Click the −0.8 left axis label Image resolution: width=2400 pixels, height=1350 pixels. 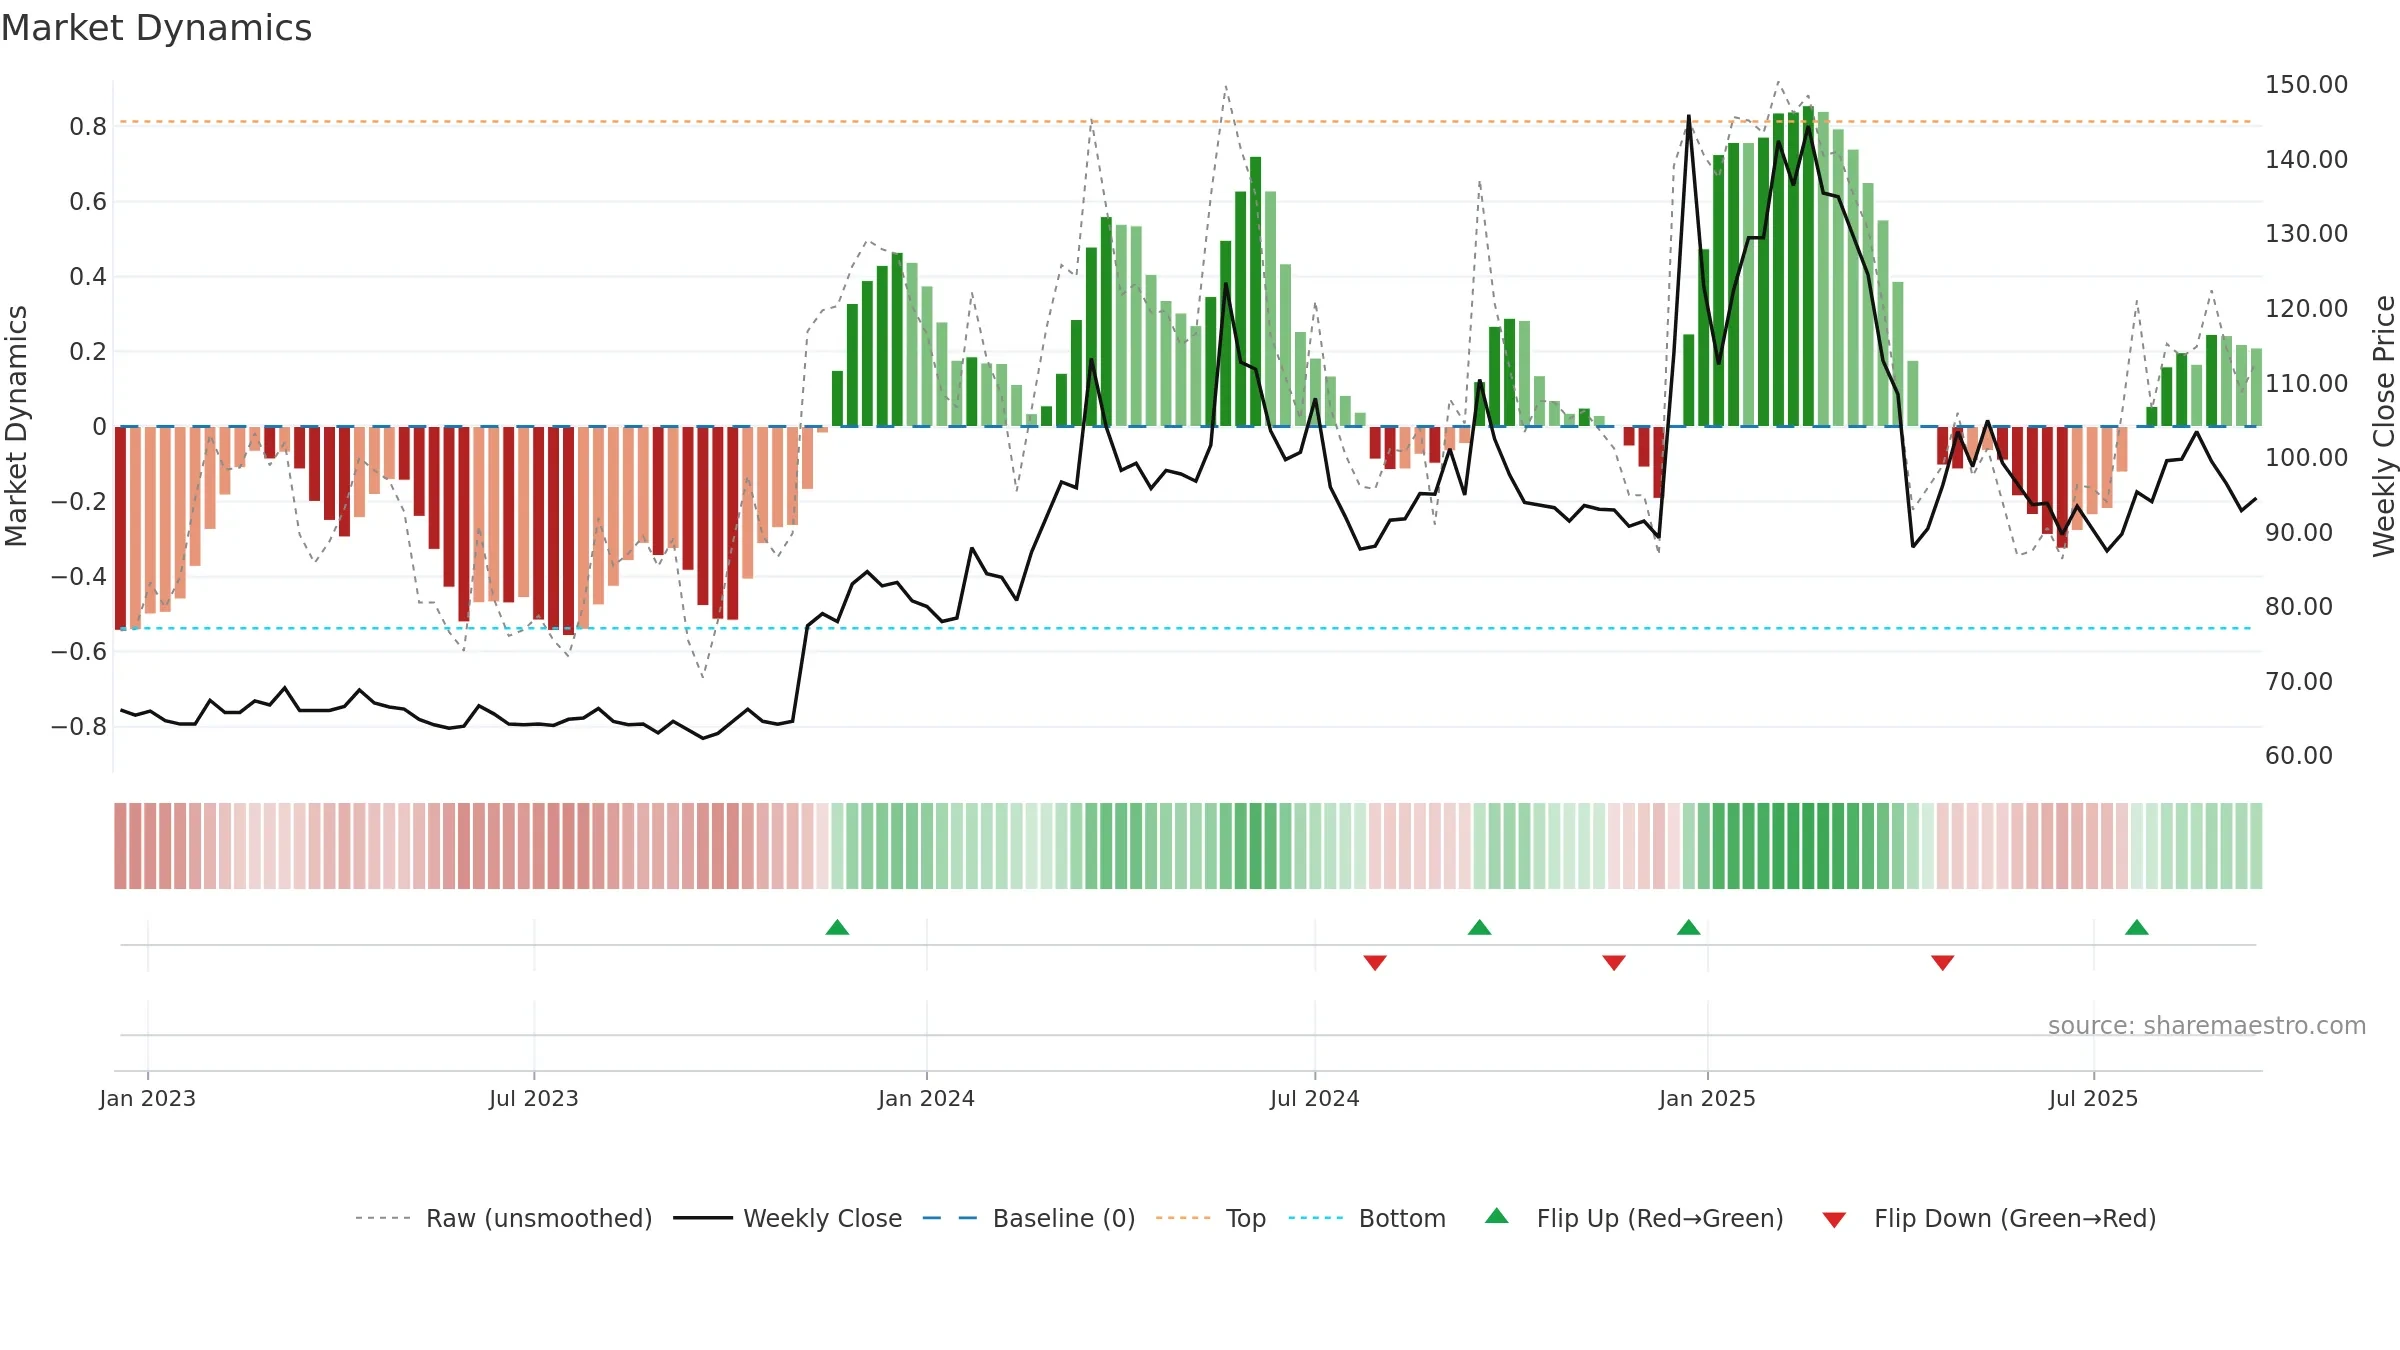click(x=79, y=726)
